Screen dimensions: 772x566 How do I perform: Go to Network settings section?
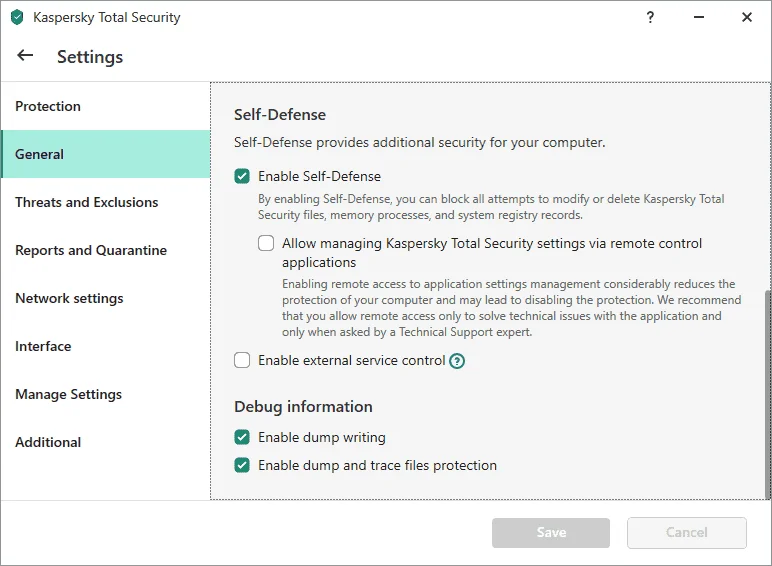105,298
